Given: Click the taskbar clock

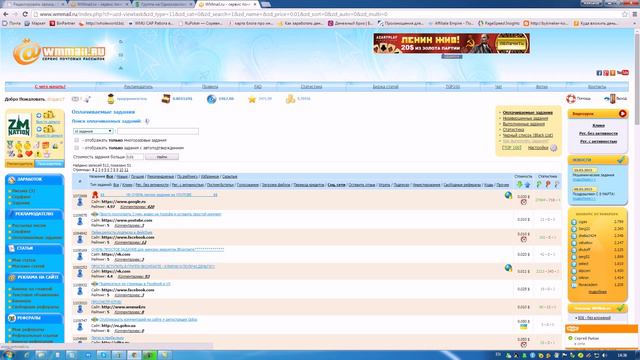Looking at the screenshot, I should (623, 355).
